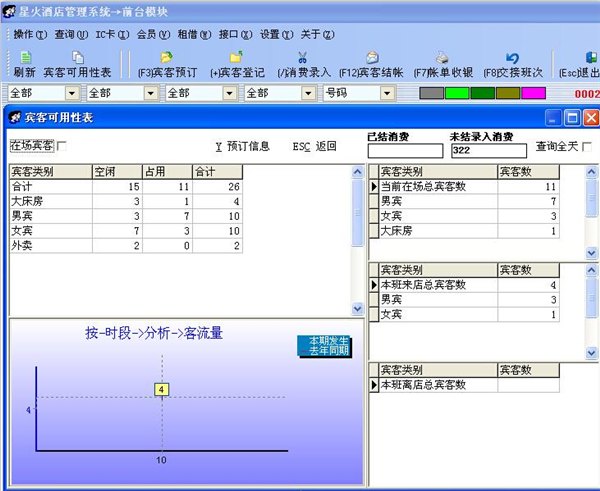Expand the second 全部 filter dropdown

point(151,93)
